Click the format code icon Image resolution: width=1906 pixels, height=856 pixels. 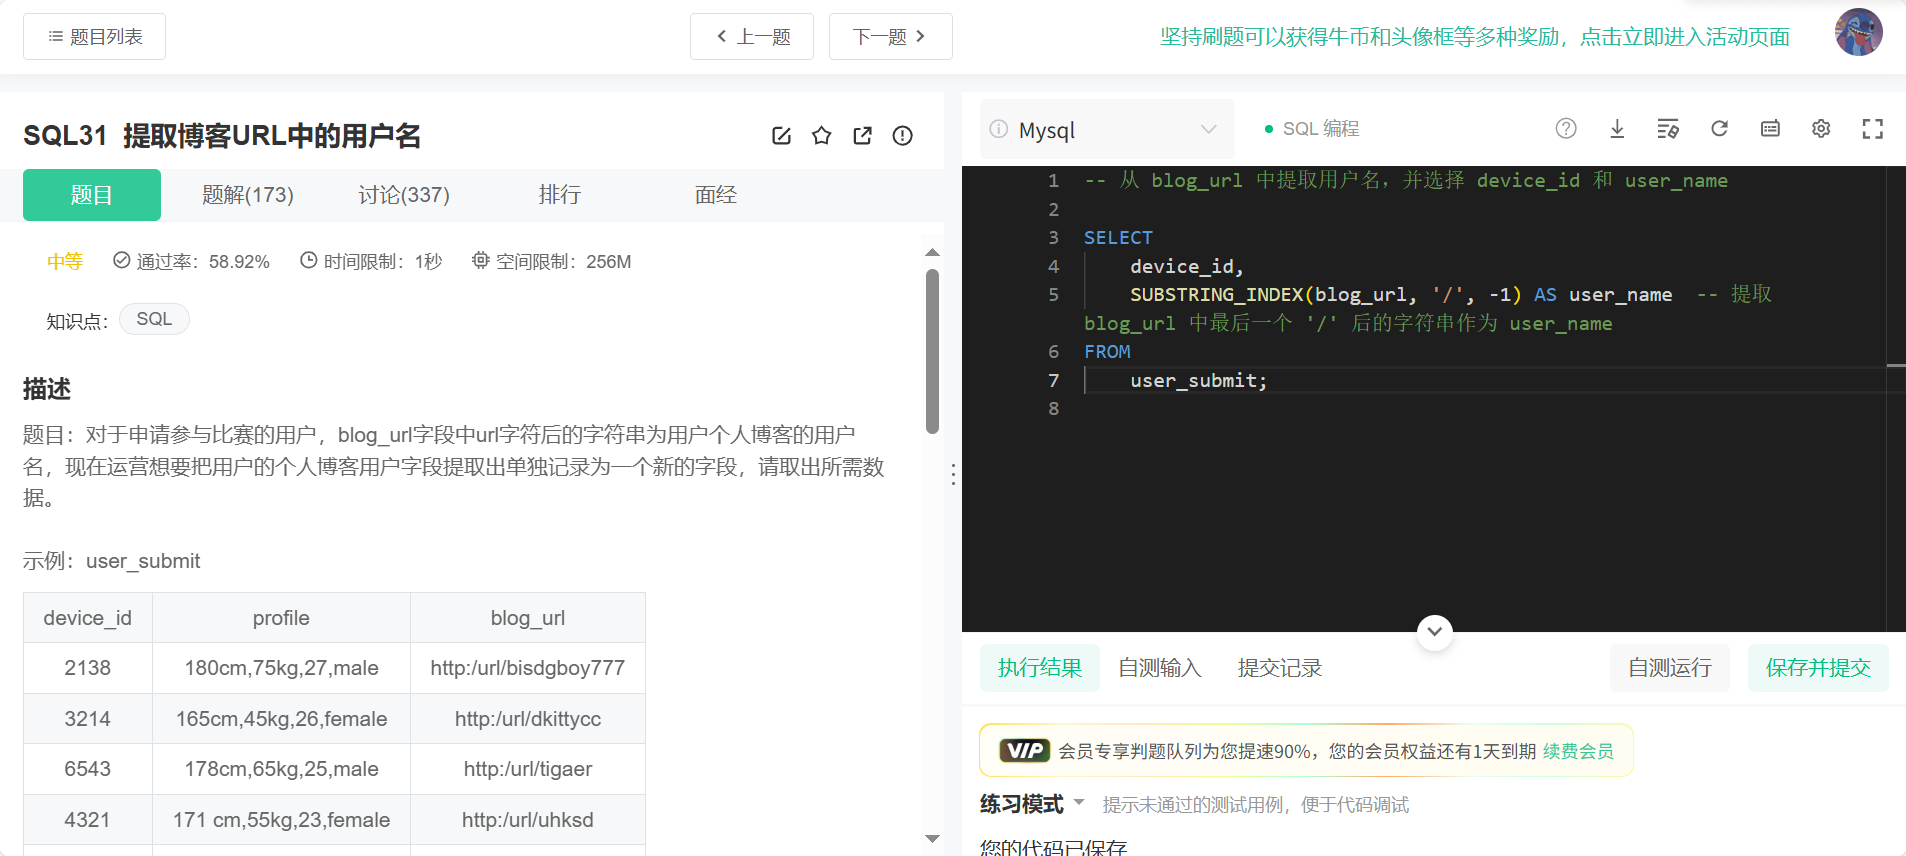1668,128
